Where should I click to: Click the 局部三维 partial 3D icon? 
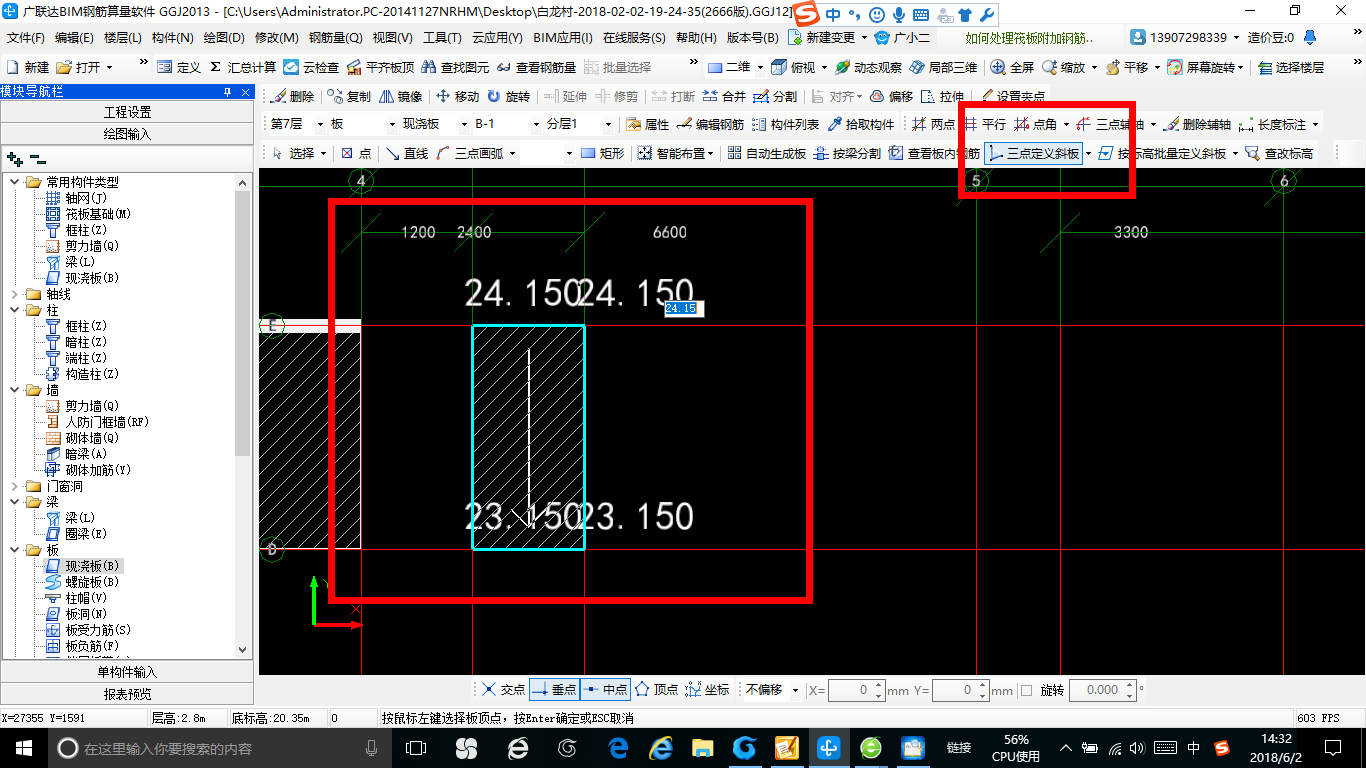coord(943,67)
